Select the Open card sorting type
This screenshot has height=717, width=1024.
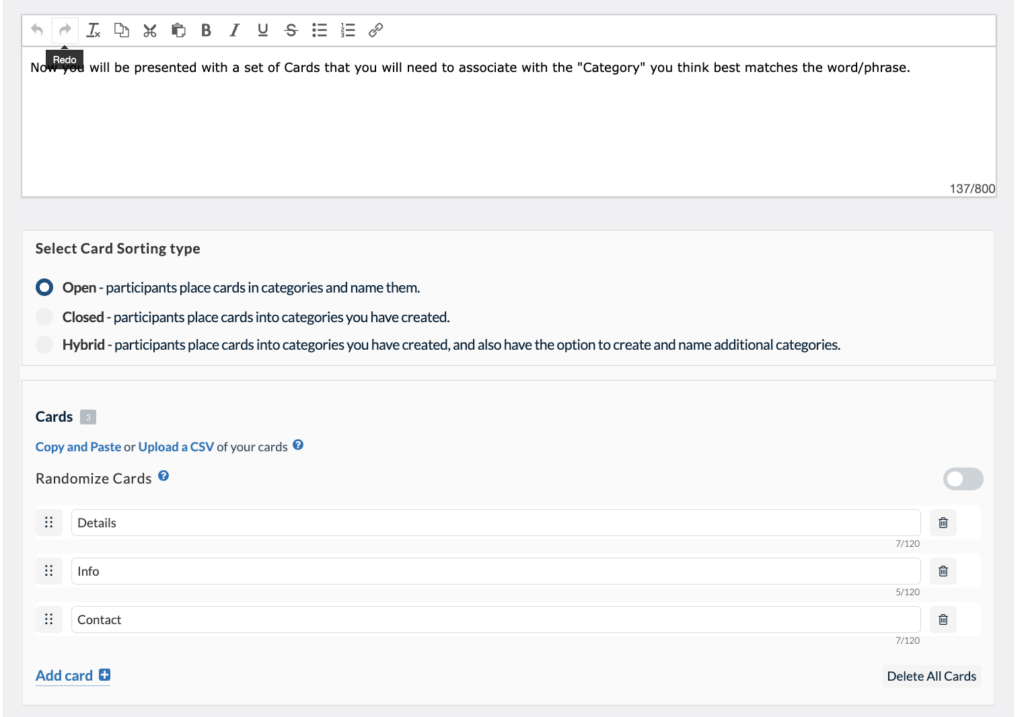click(x=42, y=287)
